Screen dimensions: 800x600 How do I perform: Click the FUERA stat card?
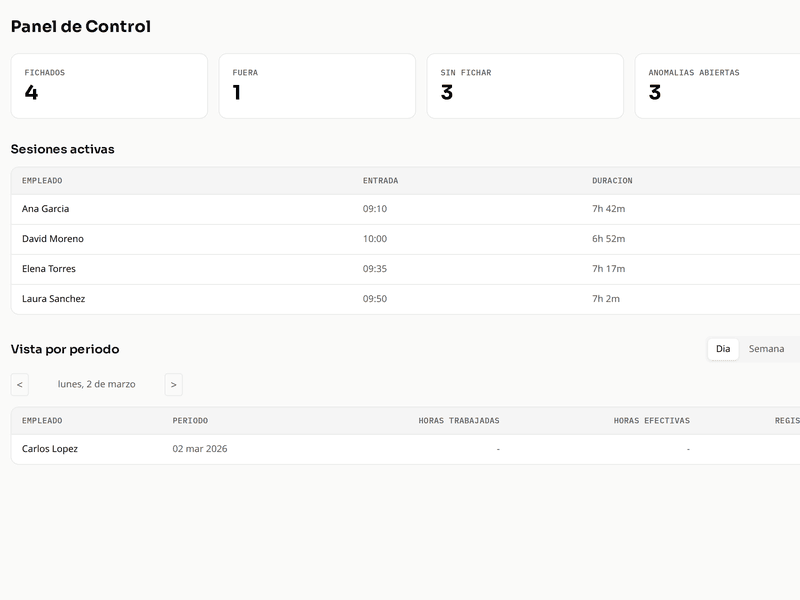pos(318,85)
